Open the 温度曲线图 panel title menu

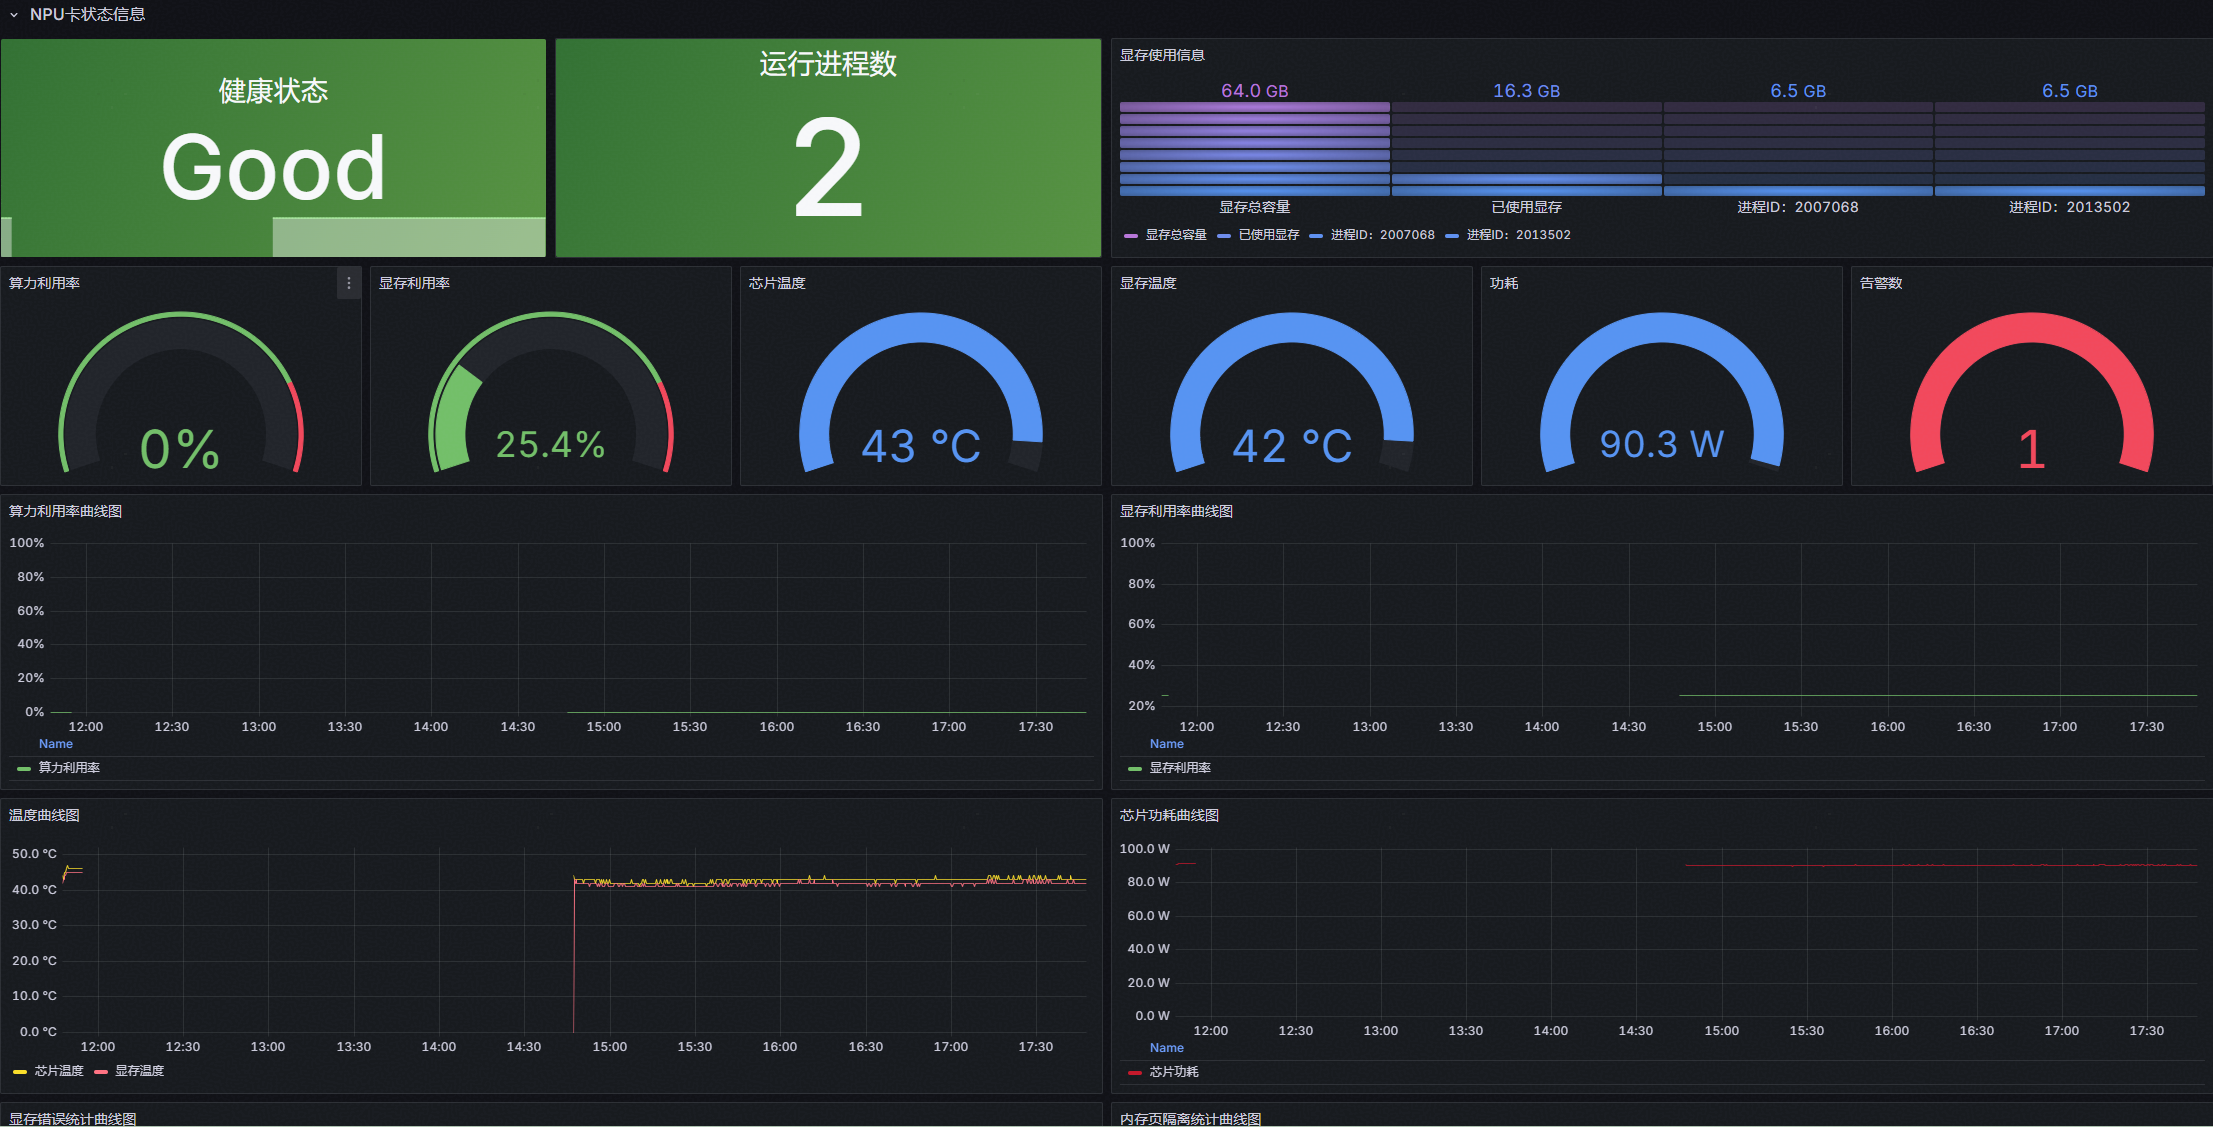pos(44,816)
